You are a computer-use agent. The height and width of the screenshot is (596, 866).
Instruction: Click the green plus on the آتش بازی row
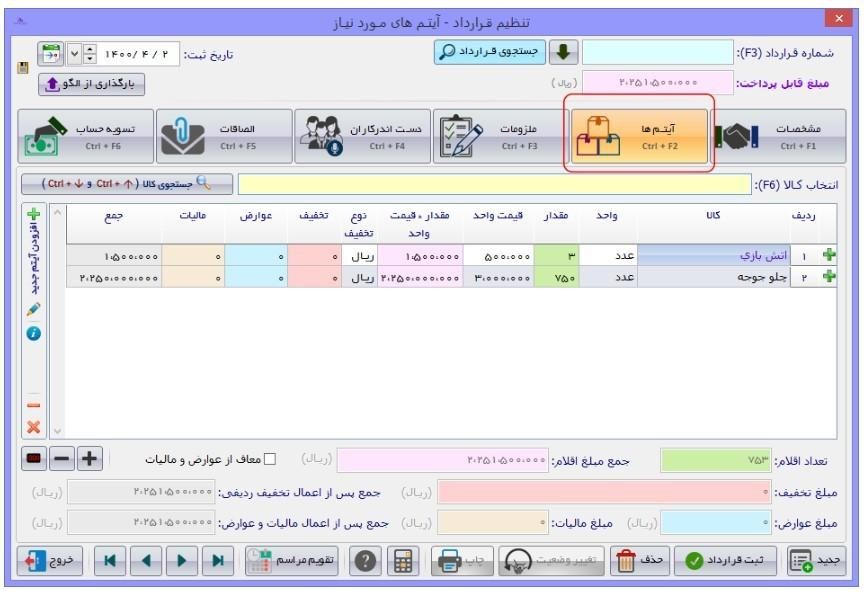(x=828, y=255)
